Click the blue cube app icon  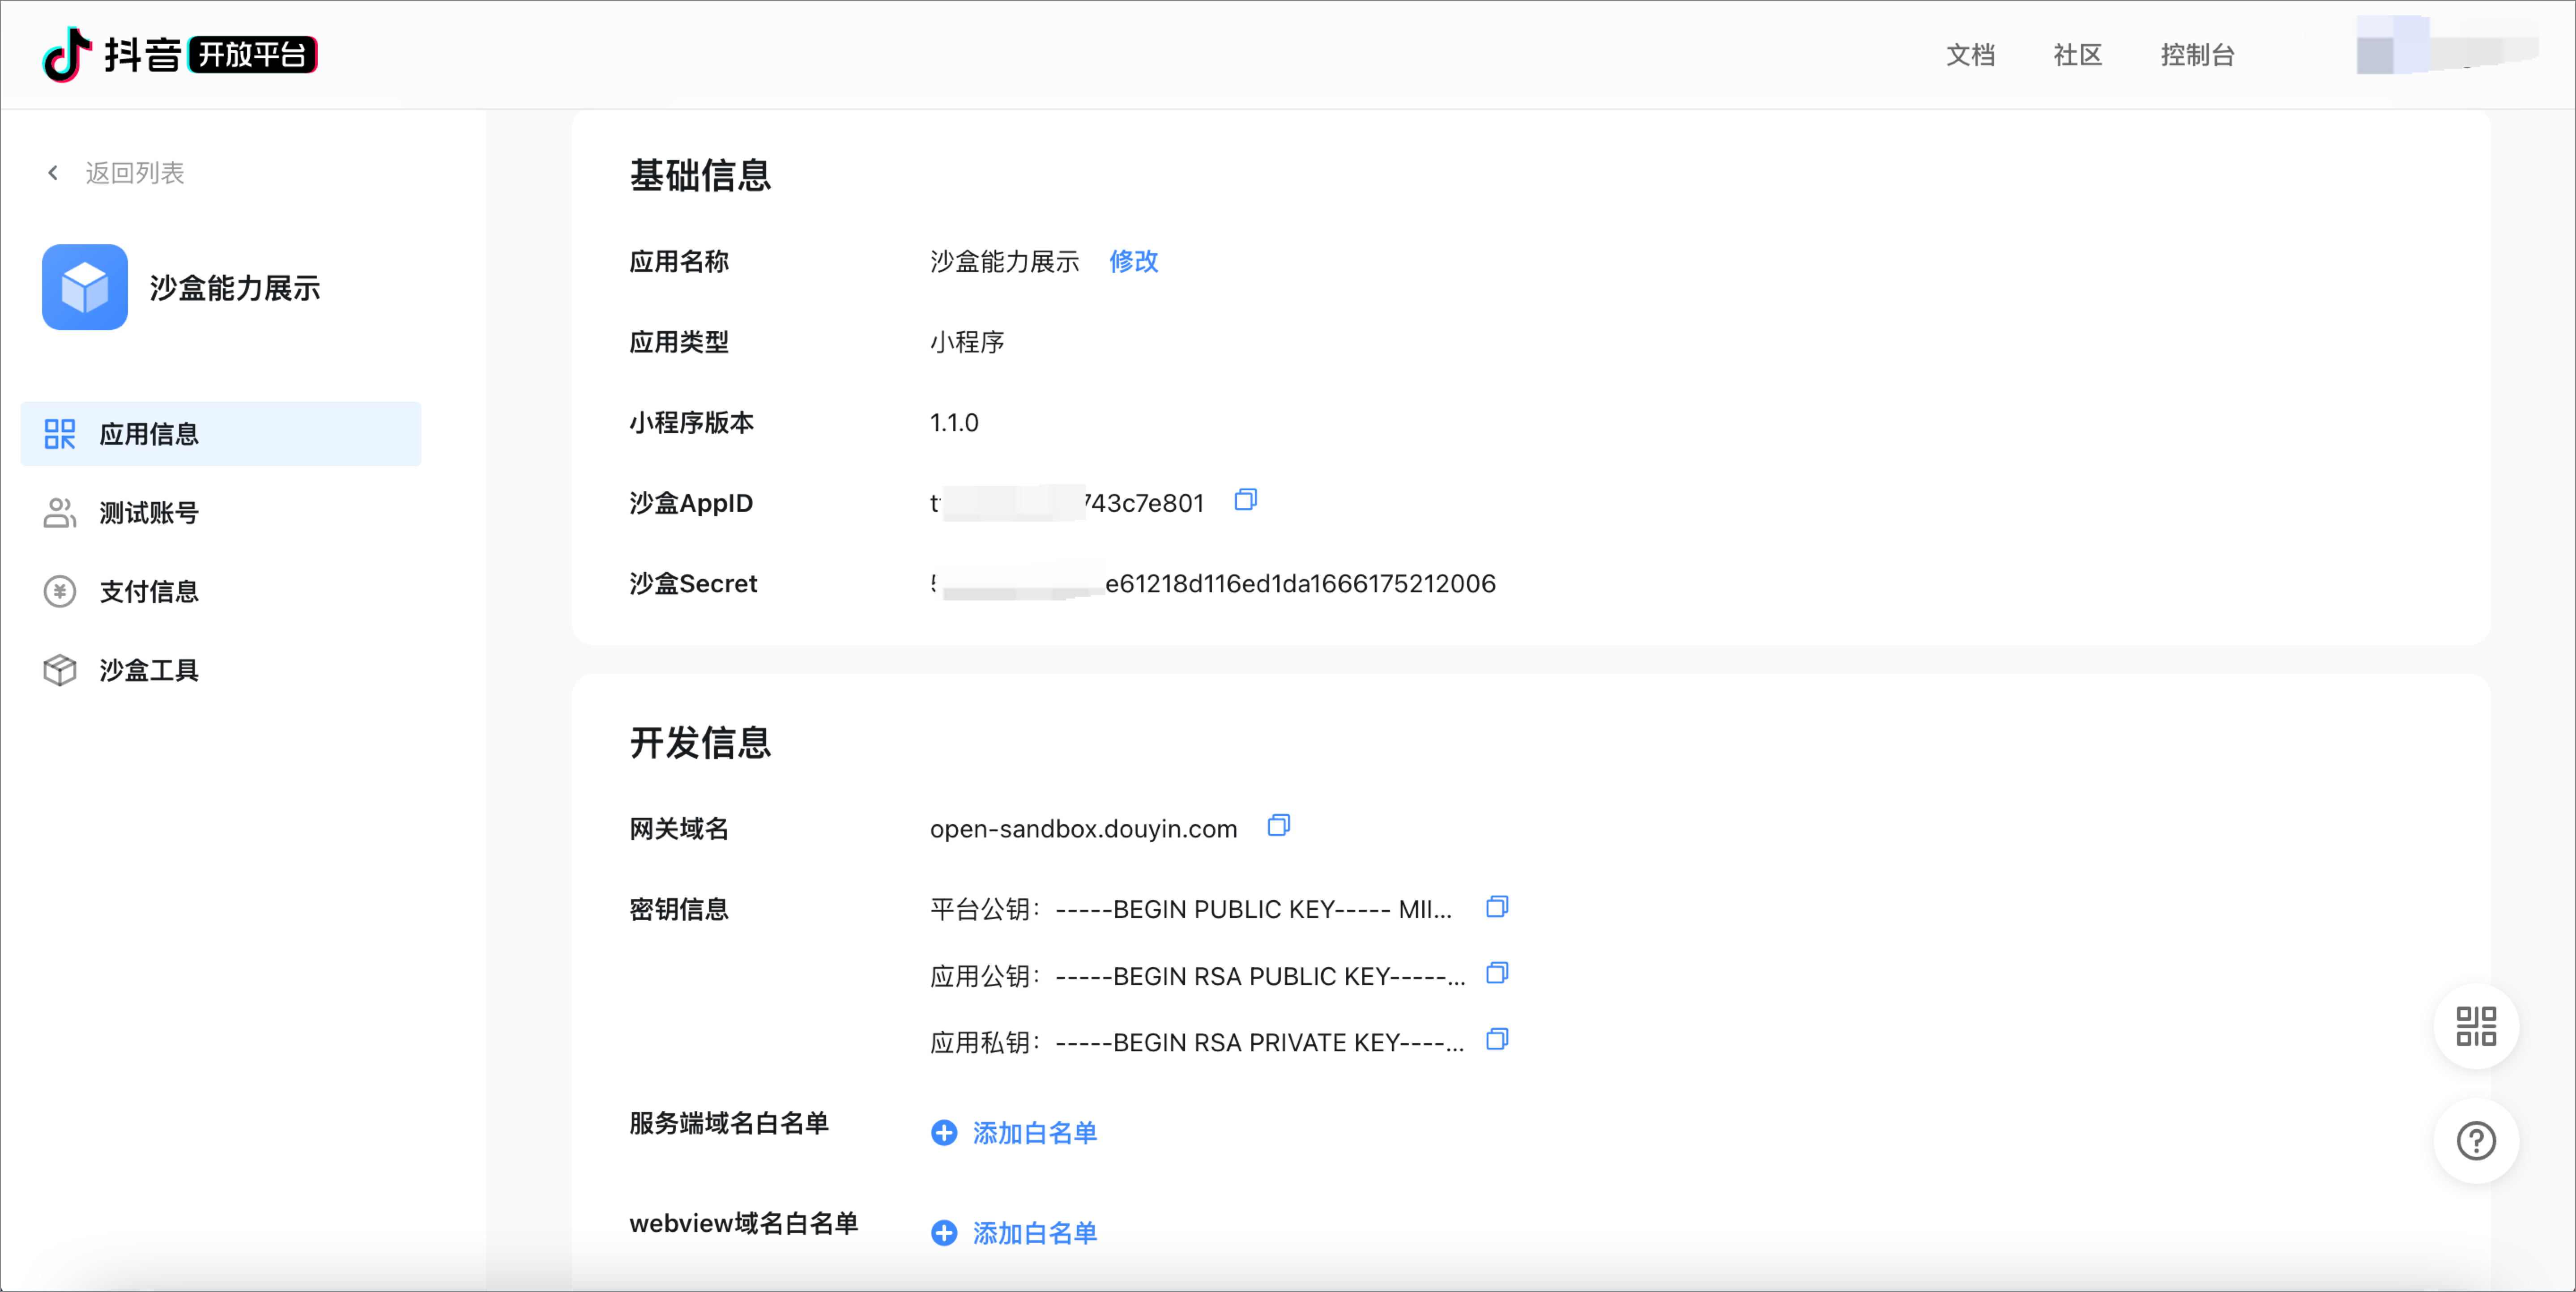coord(85,287)
